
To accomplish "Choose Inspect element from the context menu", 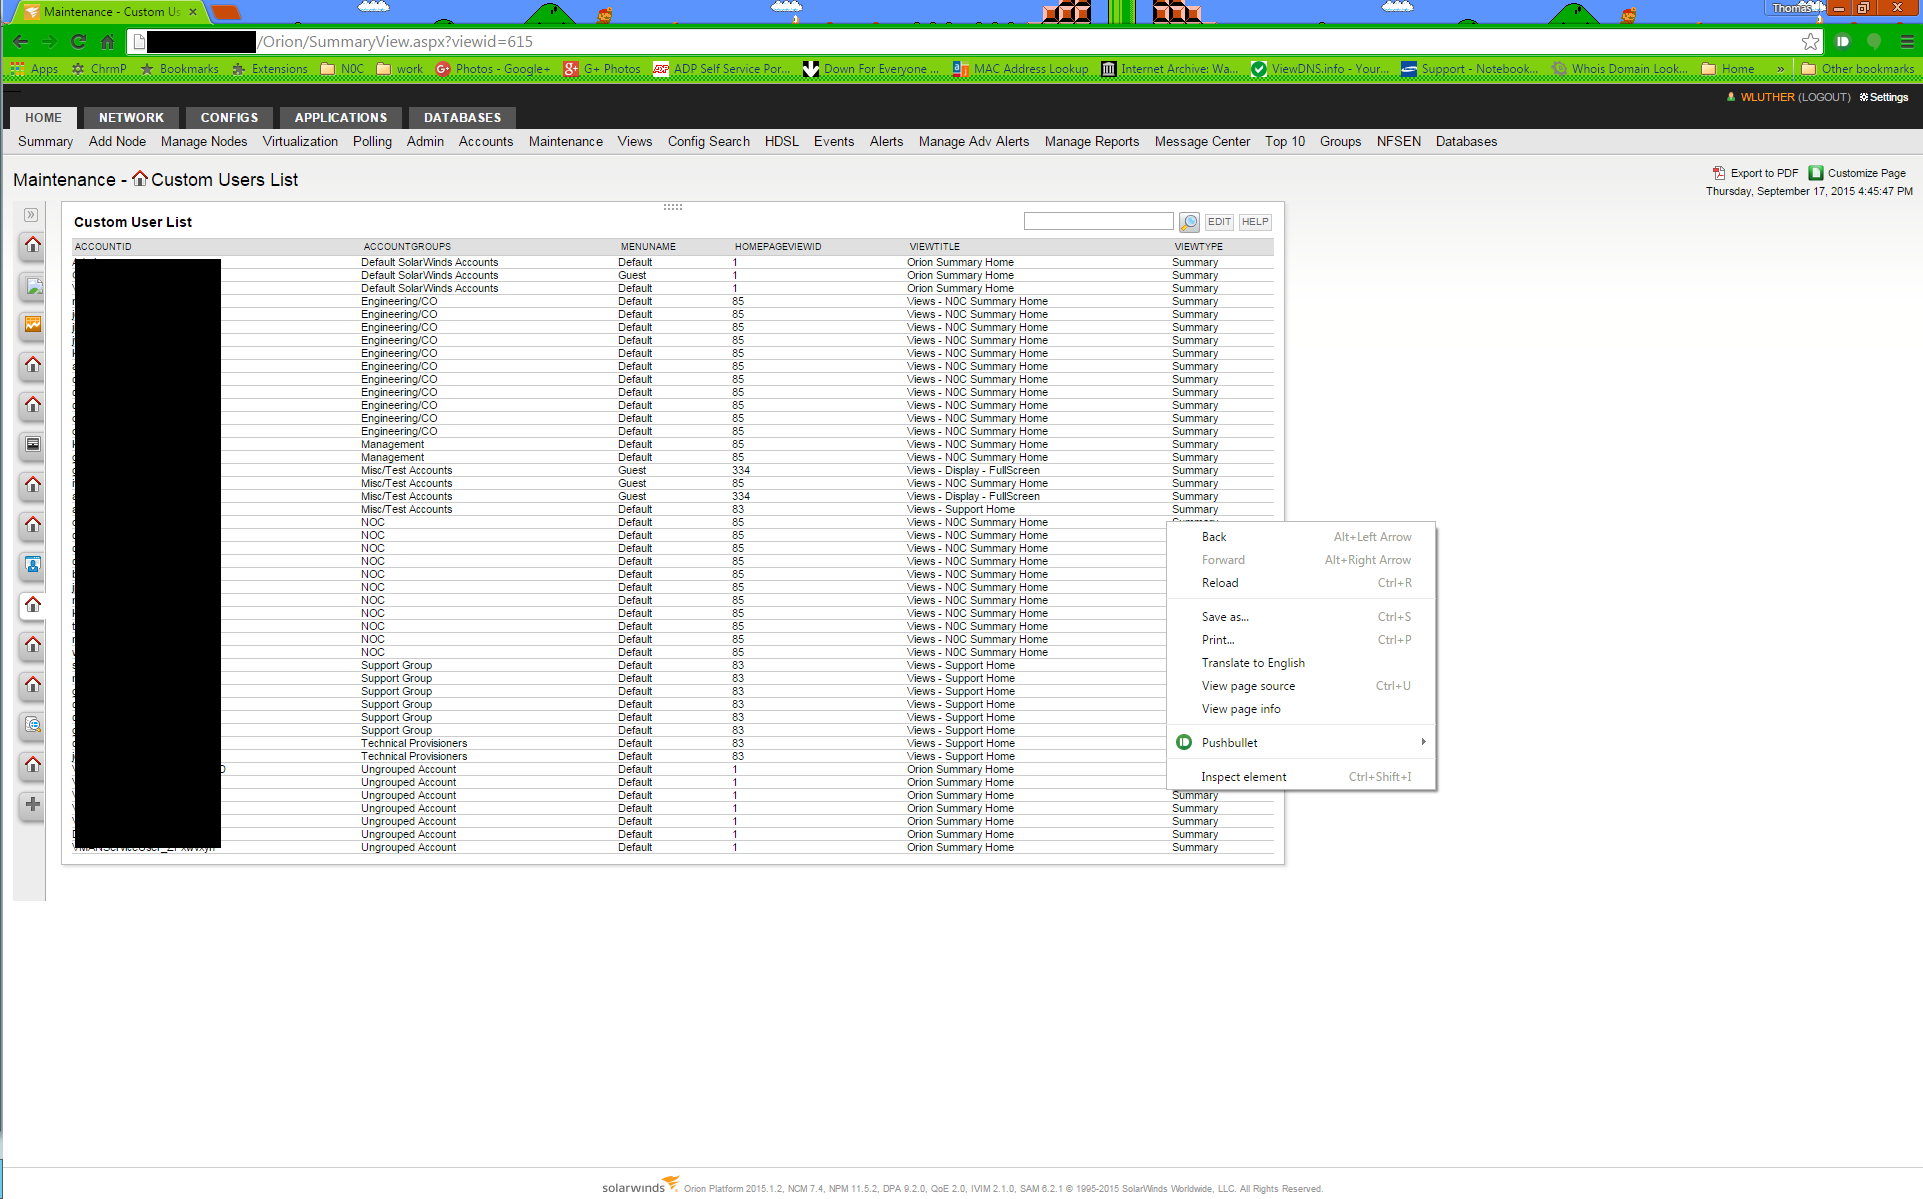I will pyautogui.click(x=1244, y=776).
